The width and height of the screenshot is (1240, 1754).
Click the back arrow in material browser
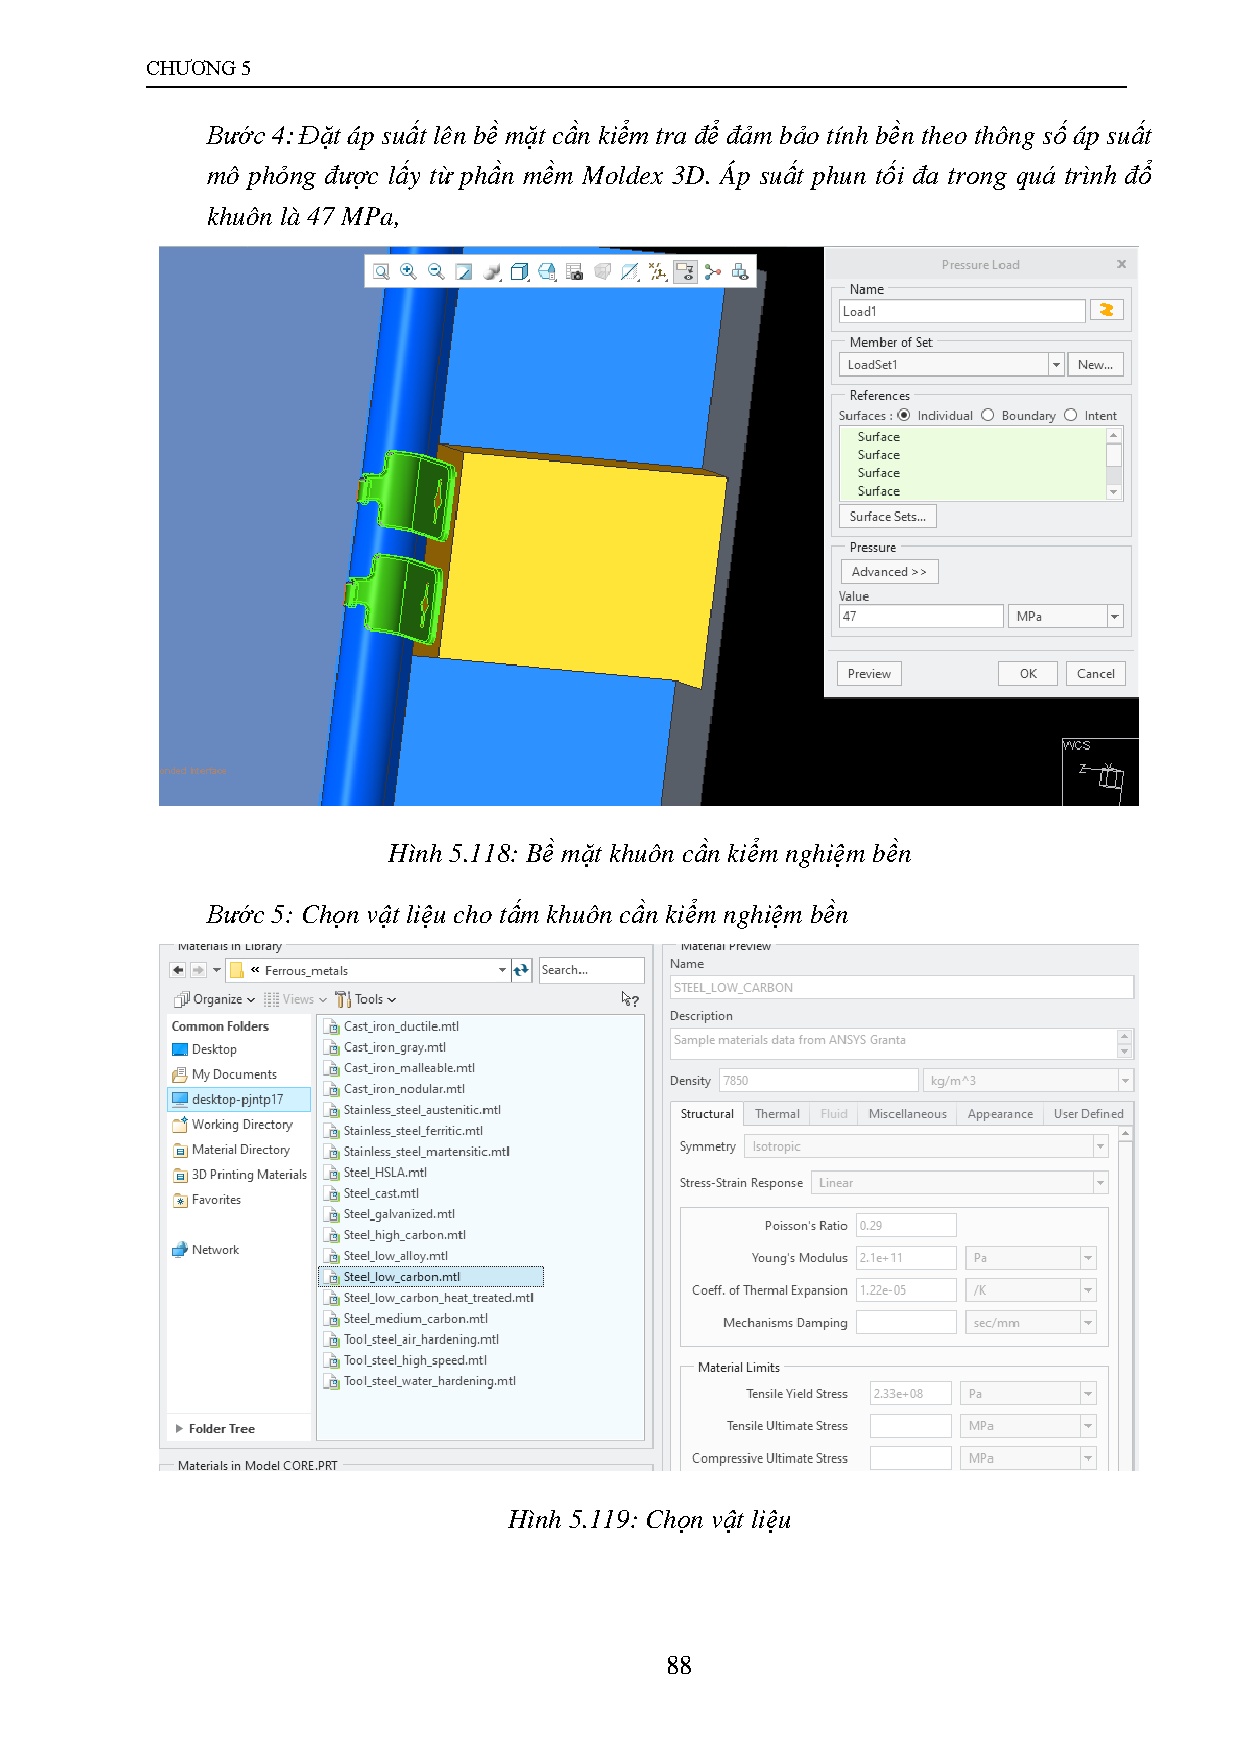178,970
